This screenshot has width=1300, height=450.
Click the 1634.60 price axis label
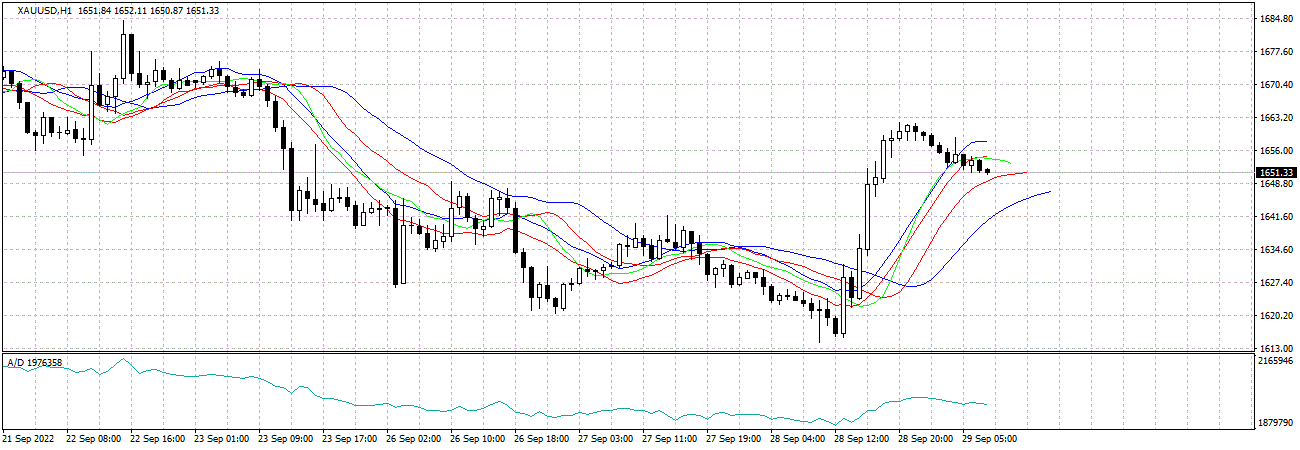(1276, 250)
